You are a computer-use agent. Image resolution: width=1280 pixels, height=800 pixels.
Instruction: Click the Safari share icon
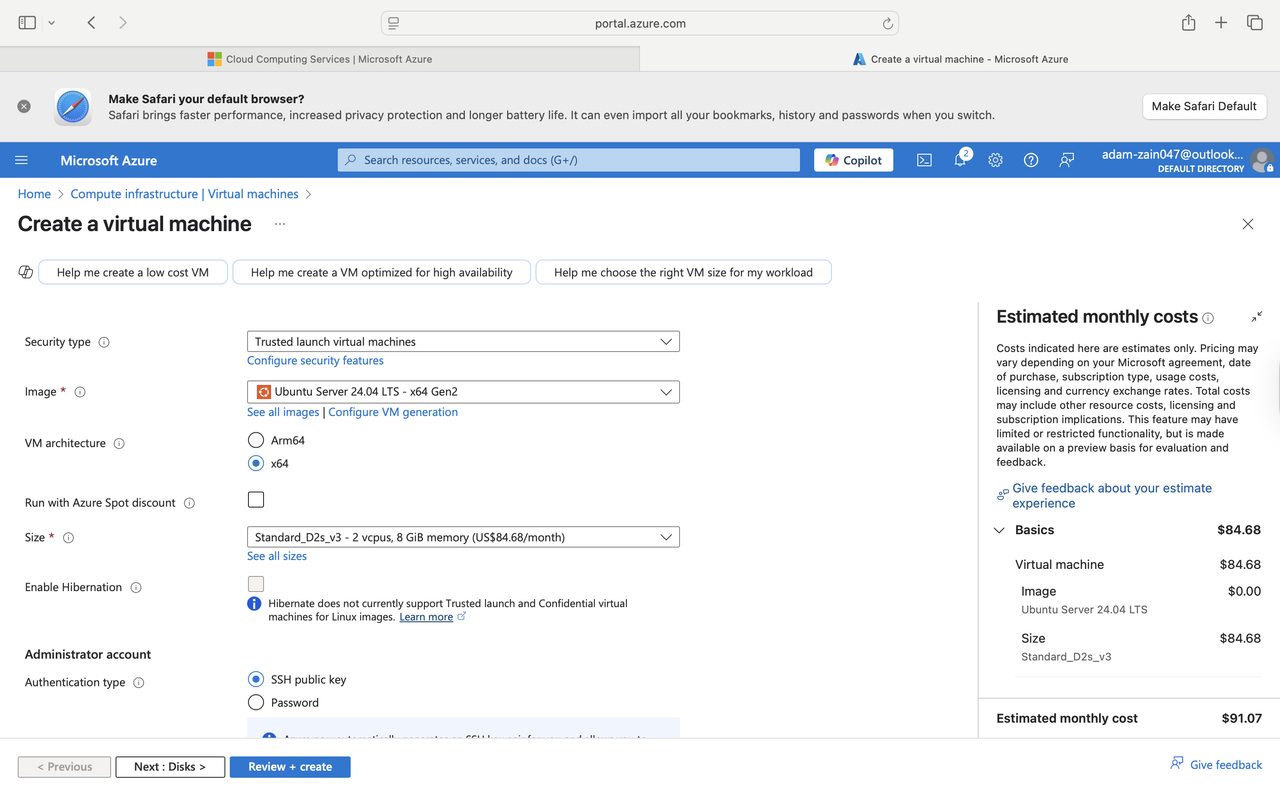(x=1188, y=22)
